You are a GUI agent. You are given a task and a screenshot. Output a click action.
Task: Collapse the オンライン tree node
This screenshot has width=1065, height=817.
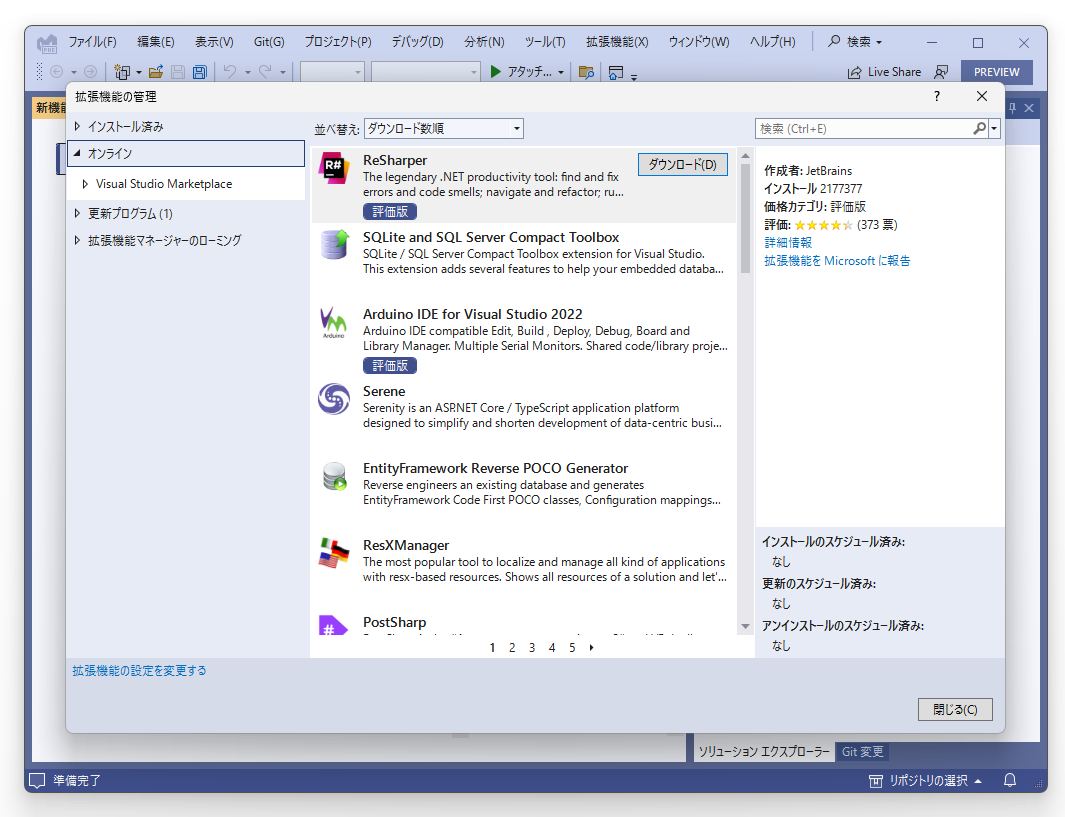point(77,153)
